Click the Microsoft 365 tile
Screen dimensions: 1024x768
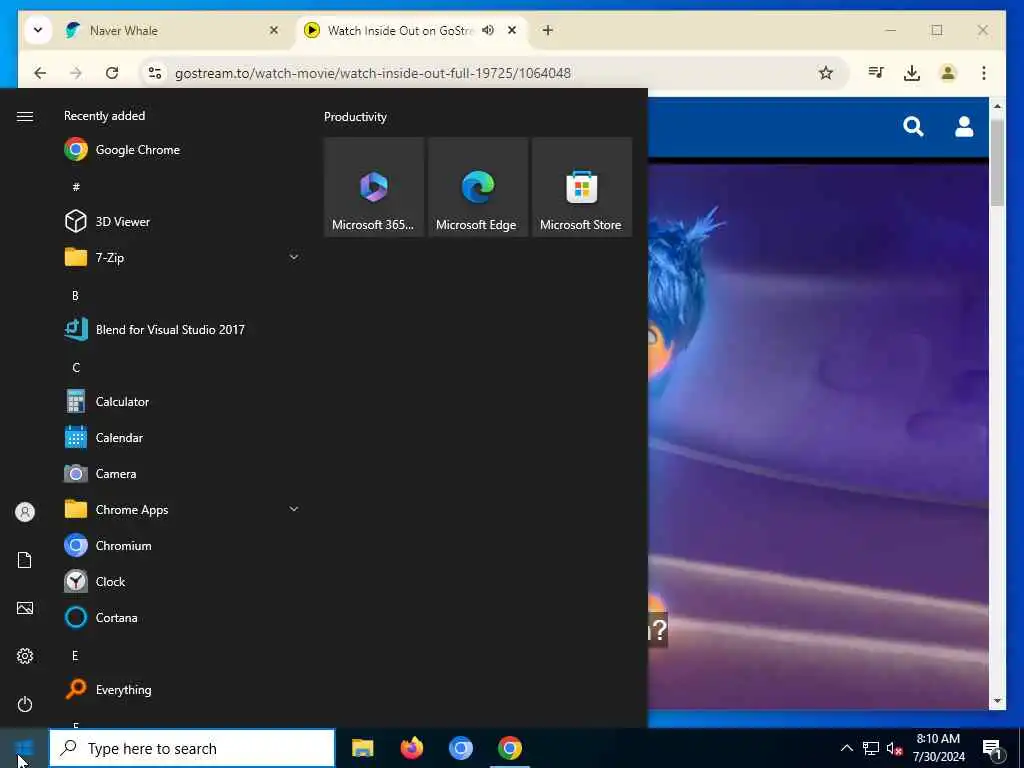click(374, 187)
